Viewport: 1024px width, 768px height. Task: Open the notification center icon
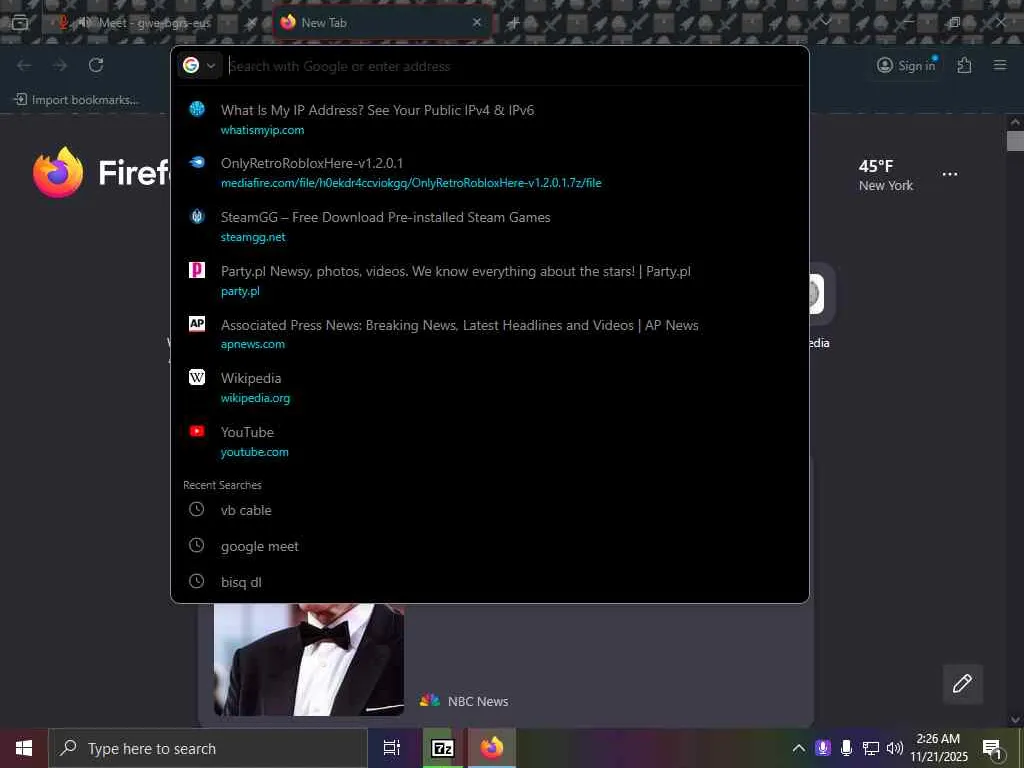coord(993,748)
